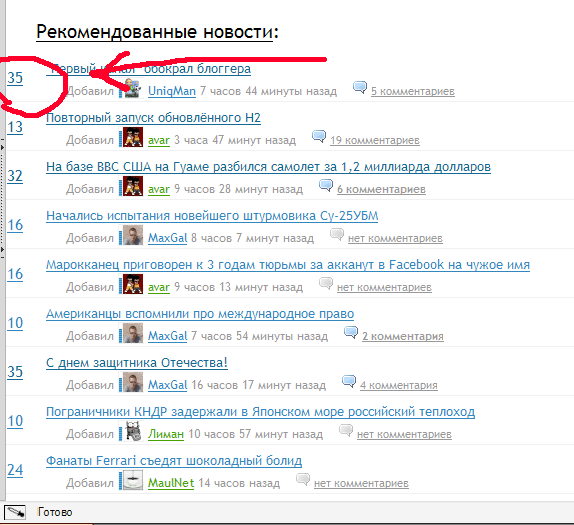This screenshot has height=525, width=574.
Task: Click UniqMan's avatar thumbnail
Action: (132, 89)
